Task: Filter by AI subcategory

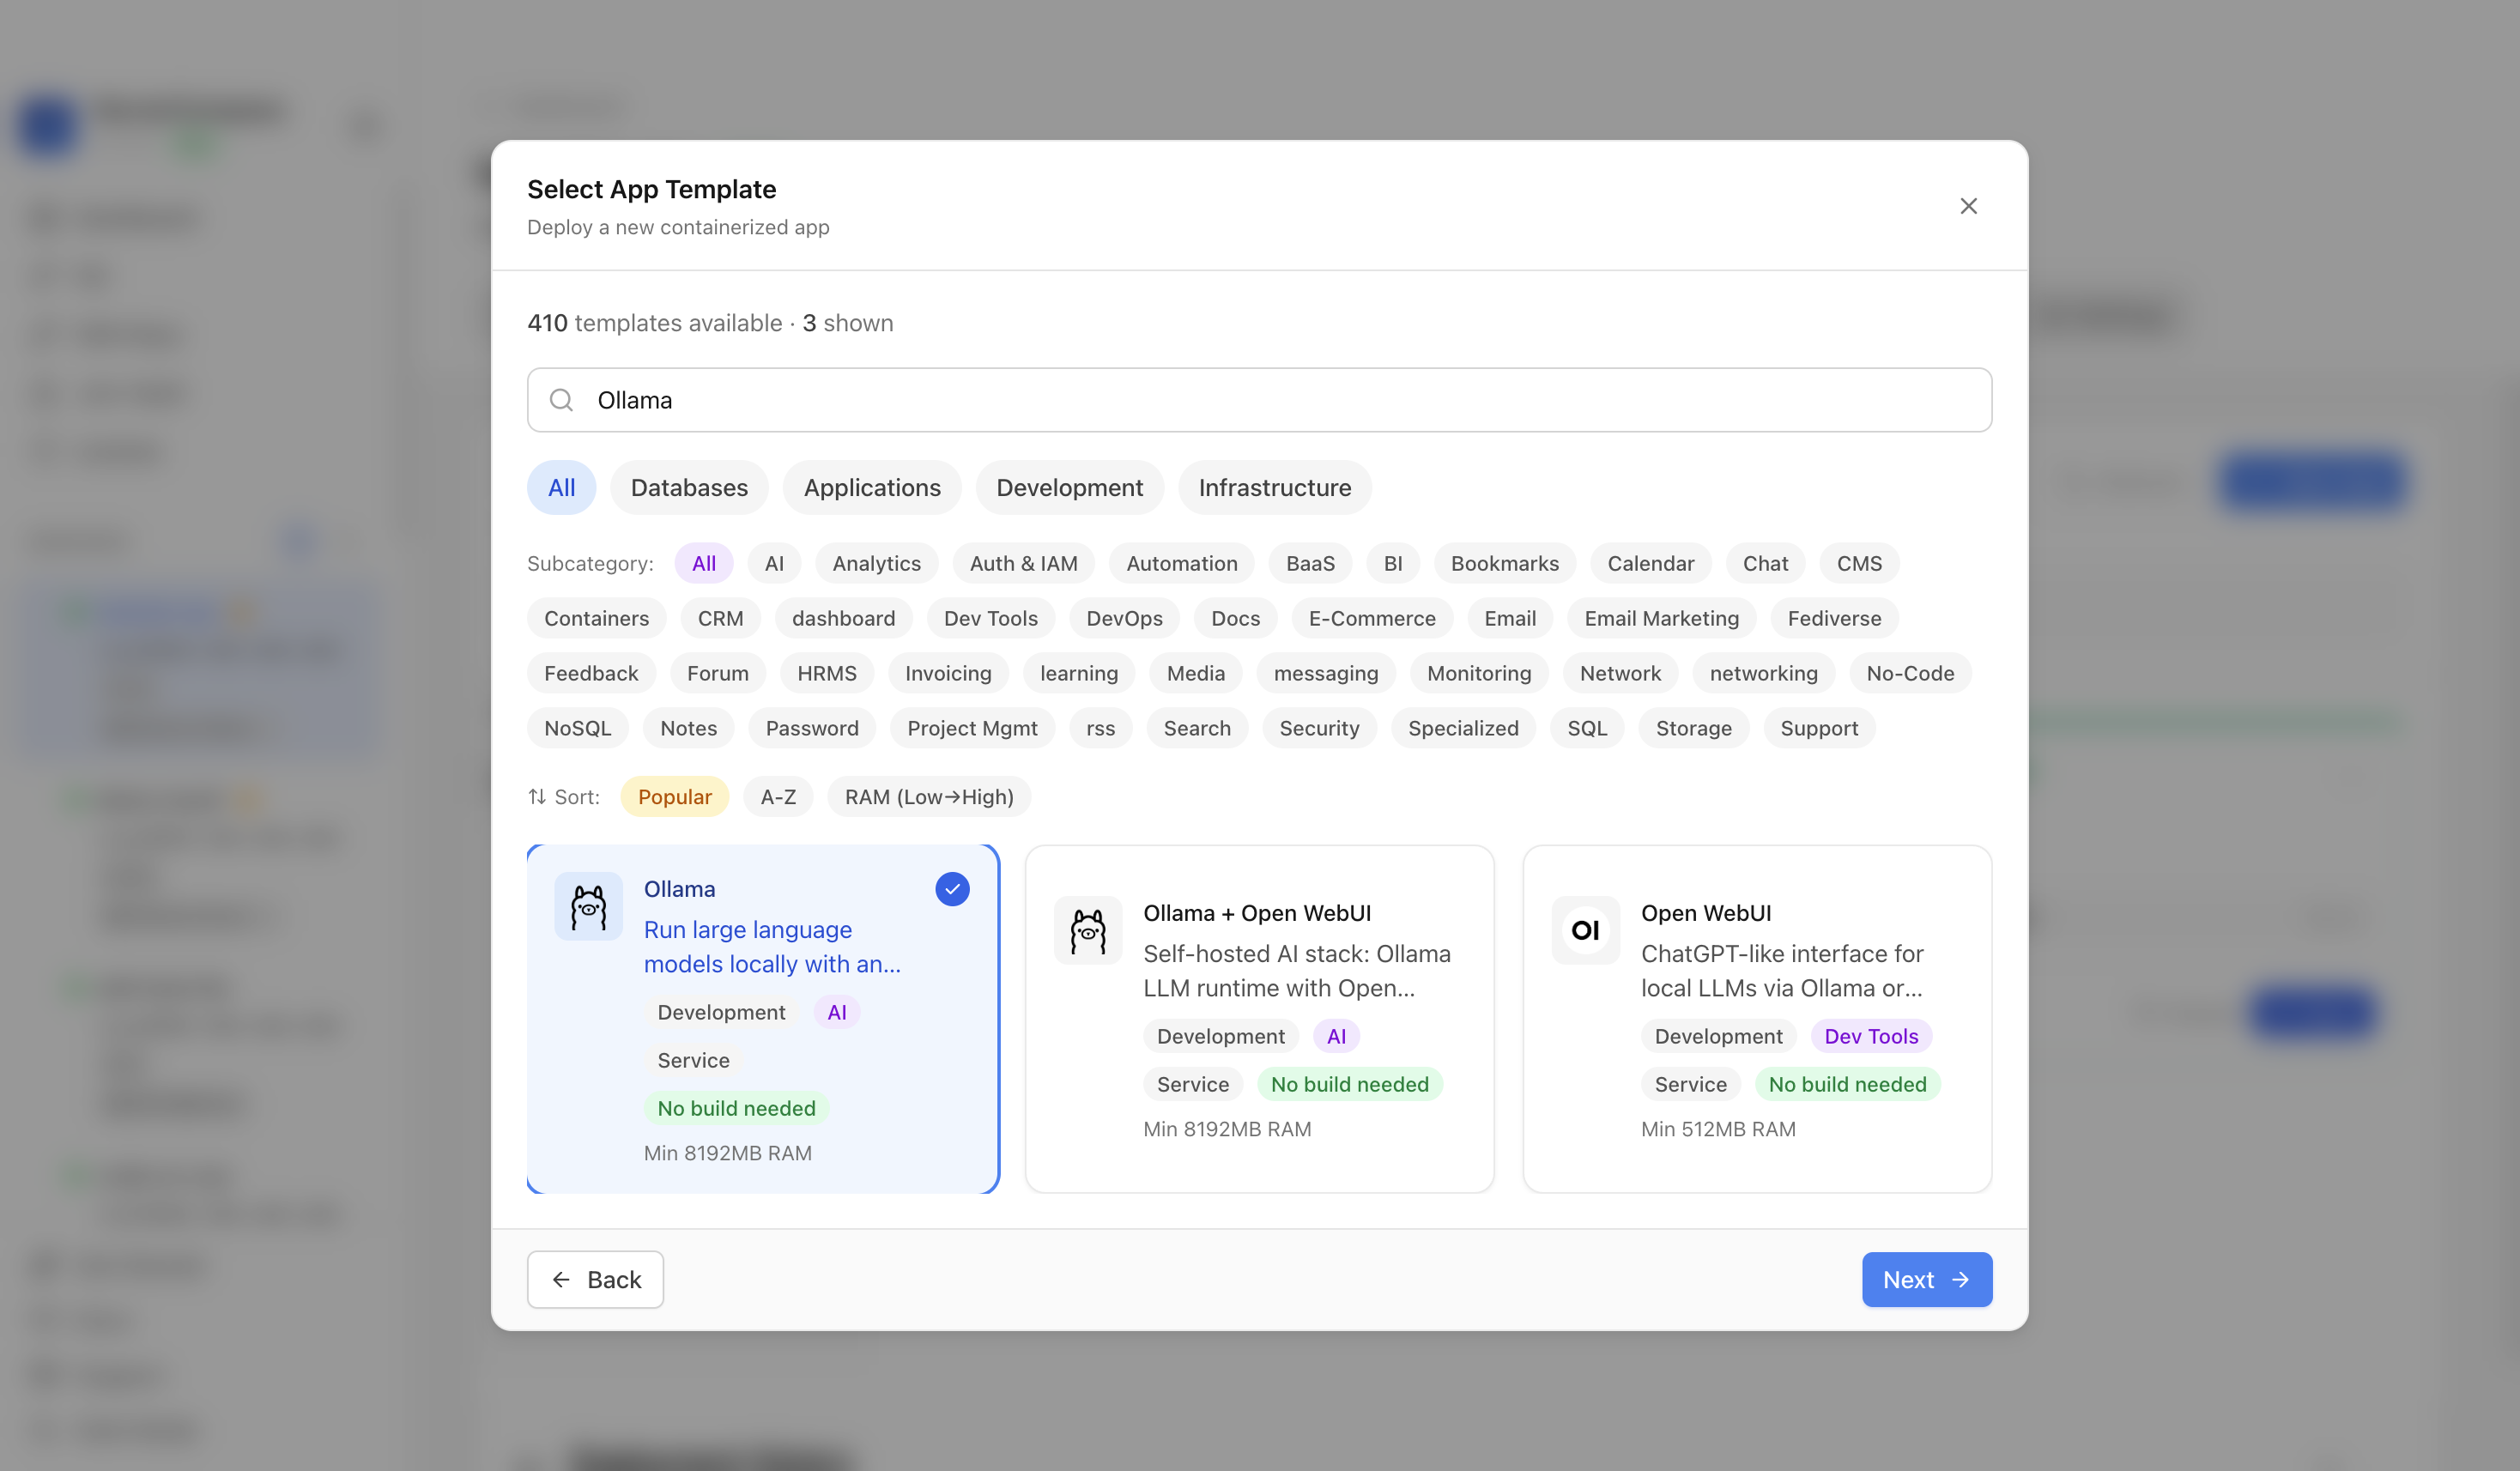Action: pos(774,564)
